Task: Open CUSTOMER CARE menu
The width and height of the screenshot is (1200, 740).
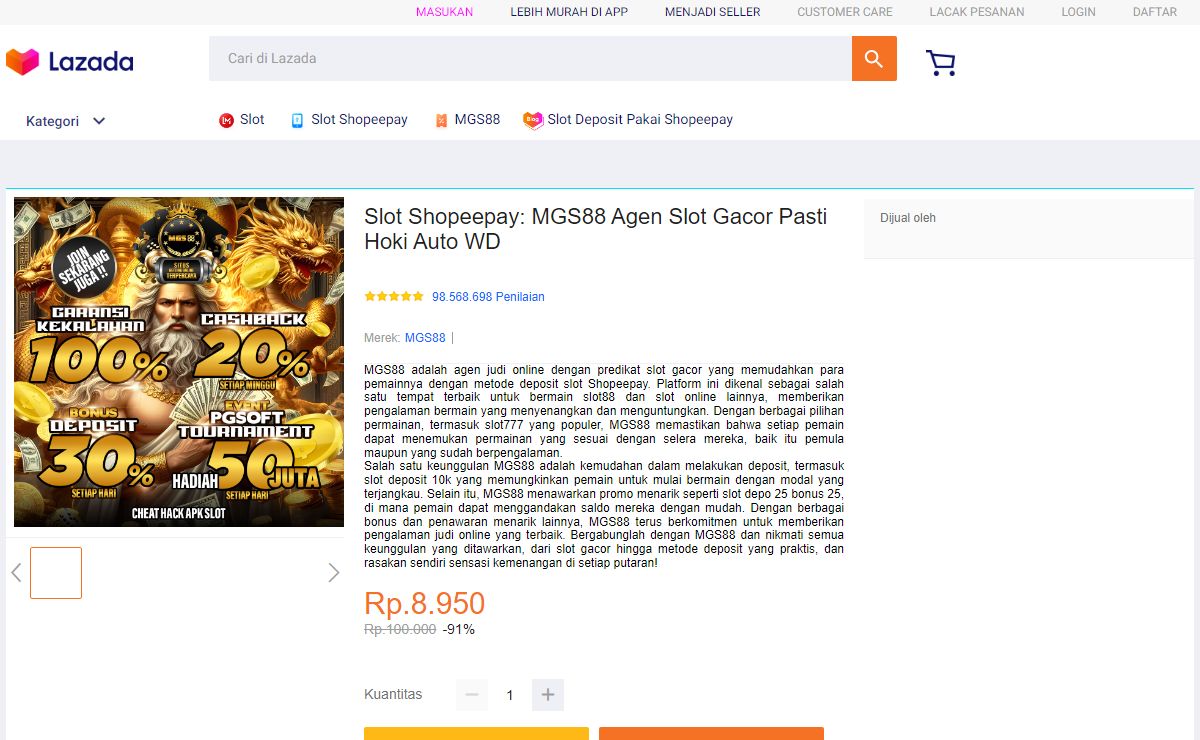Action: (x=845, y=12)
